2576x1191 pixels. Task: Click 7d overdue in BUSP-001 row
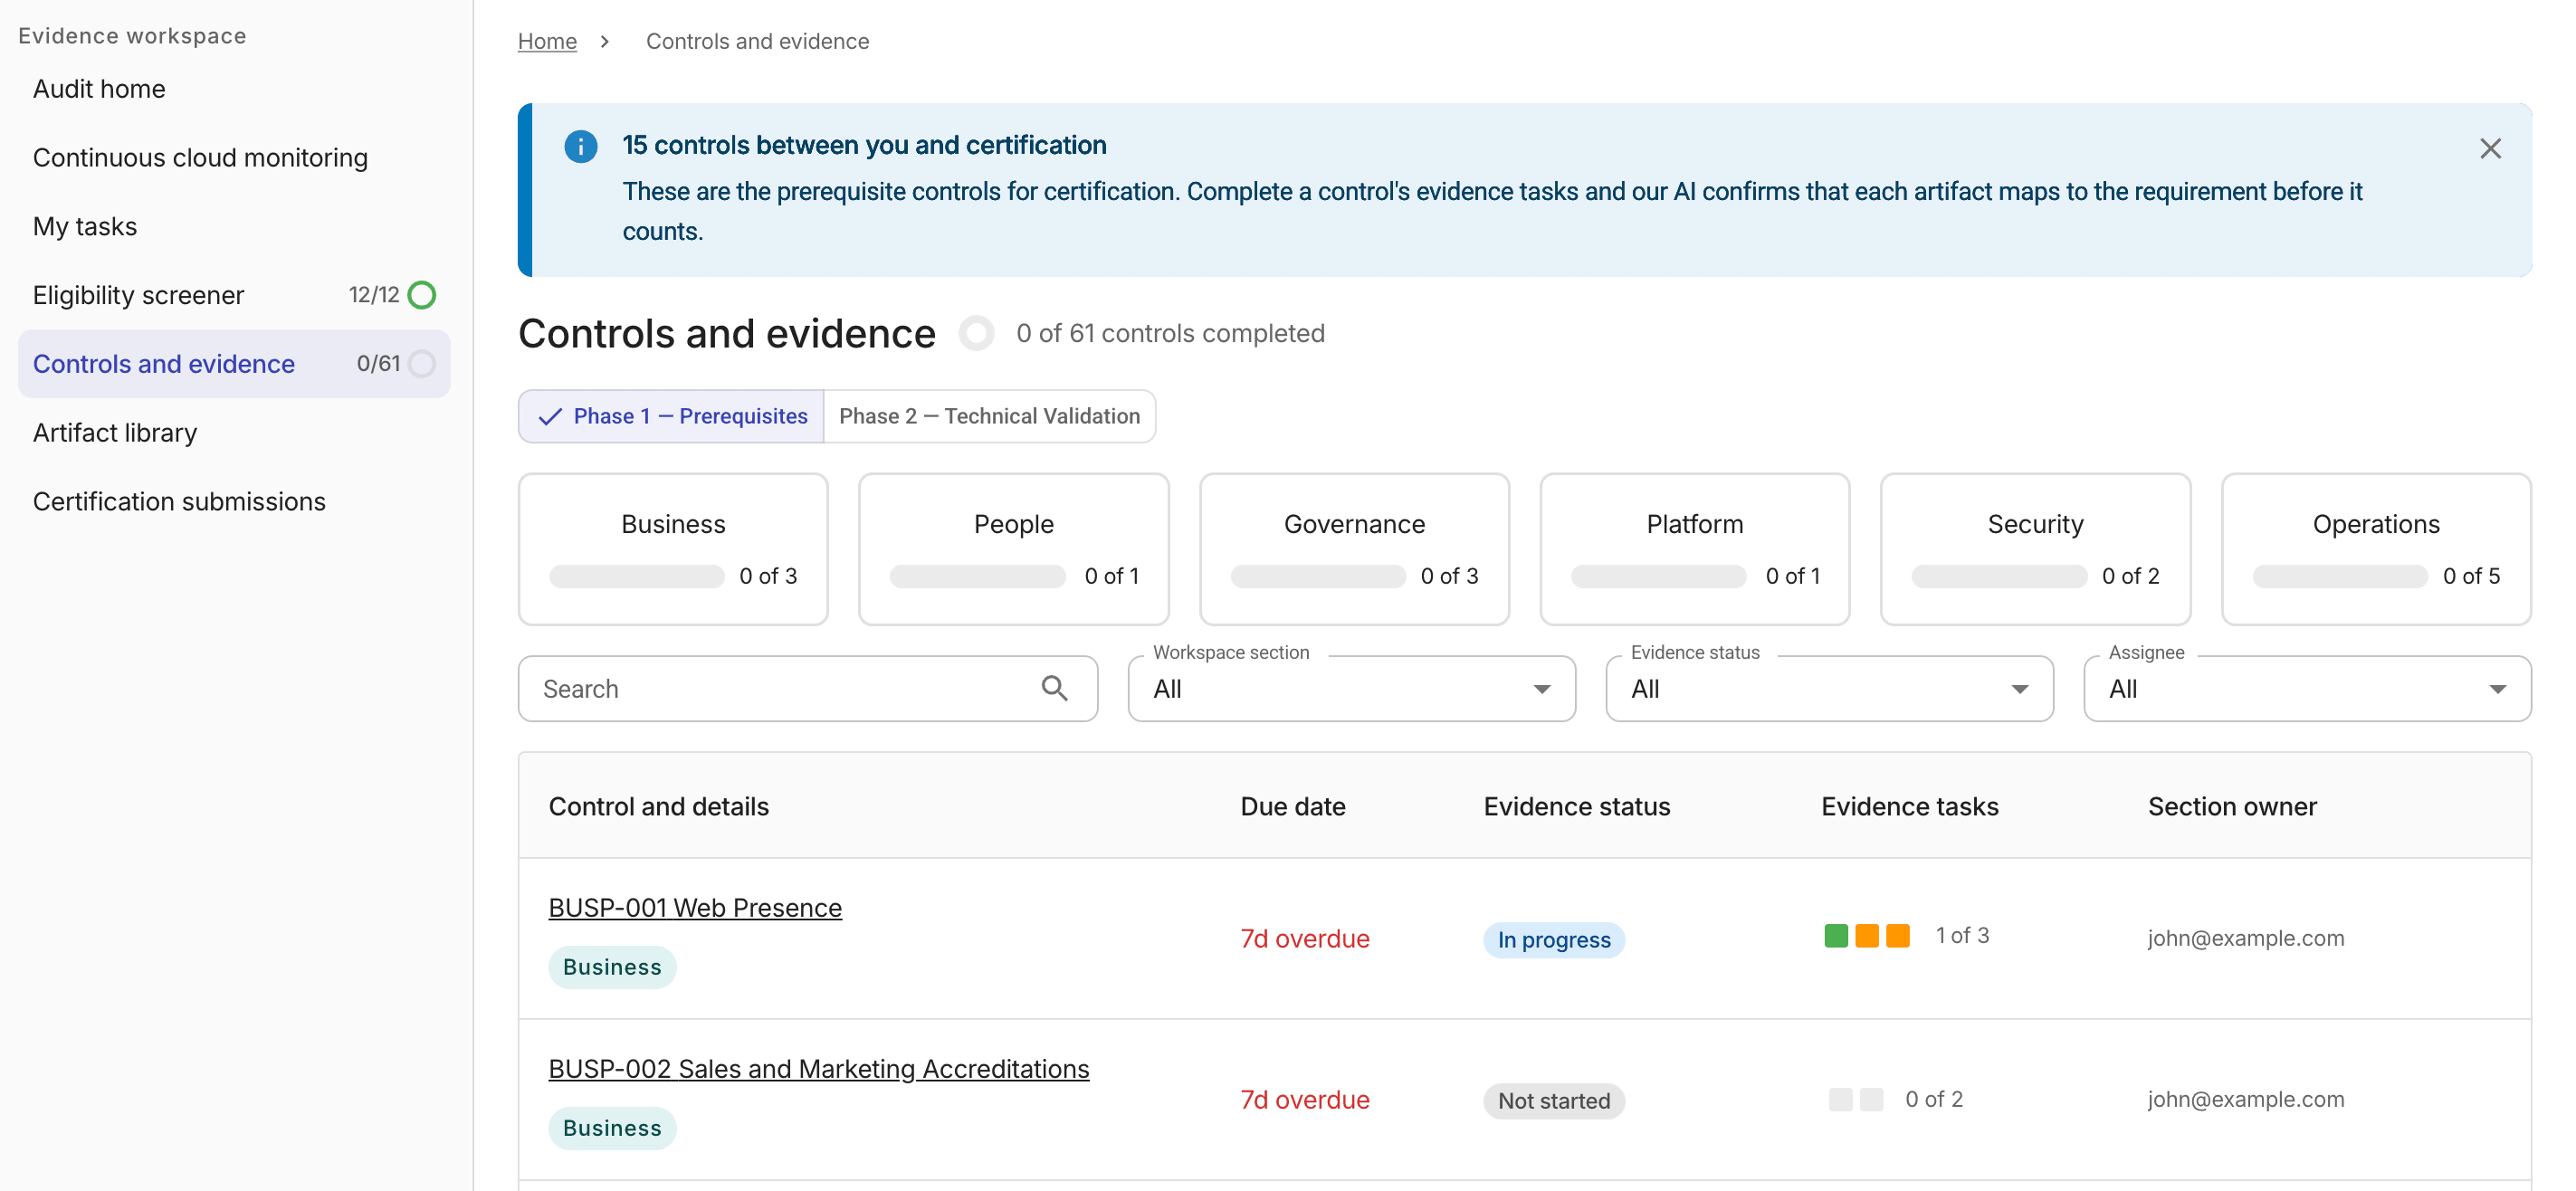(x=1304, y=938)
